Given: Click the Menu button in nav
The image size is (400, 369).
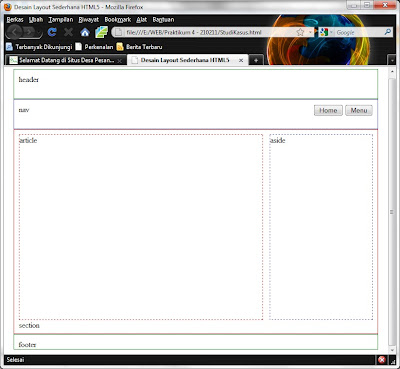Looking at the screenshot, I should pos(359,110).
